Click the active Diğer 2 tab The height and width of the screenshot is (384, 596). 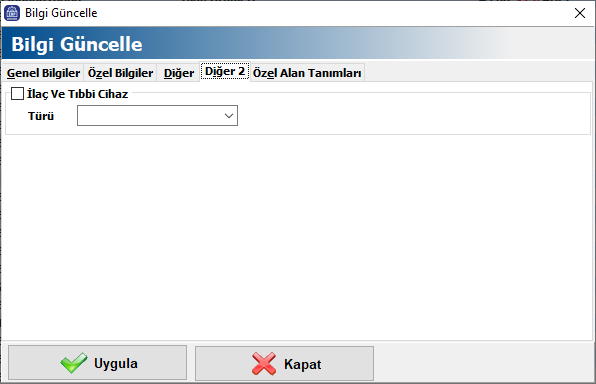pos(225,71)
